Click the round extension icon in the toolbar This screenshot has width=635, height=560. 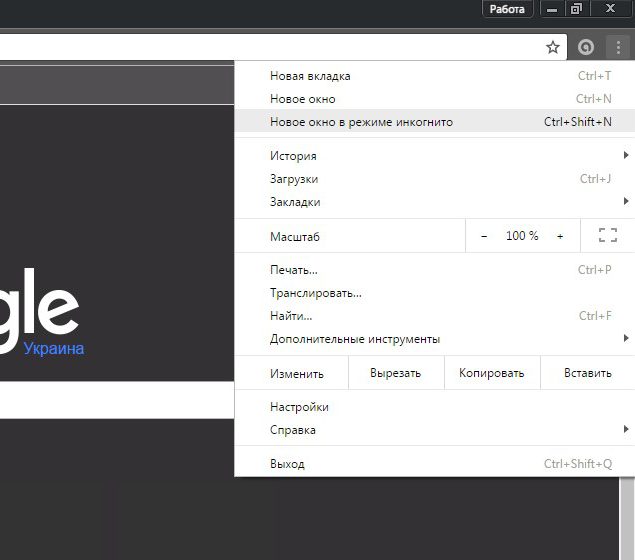[586, 47]
